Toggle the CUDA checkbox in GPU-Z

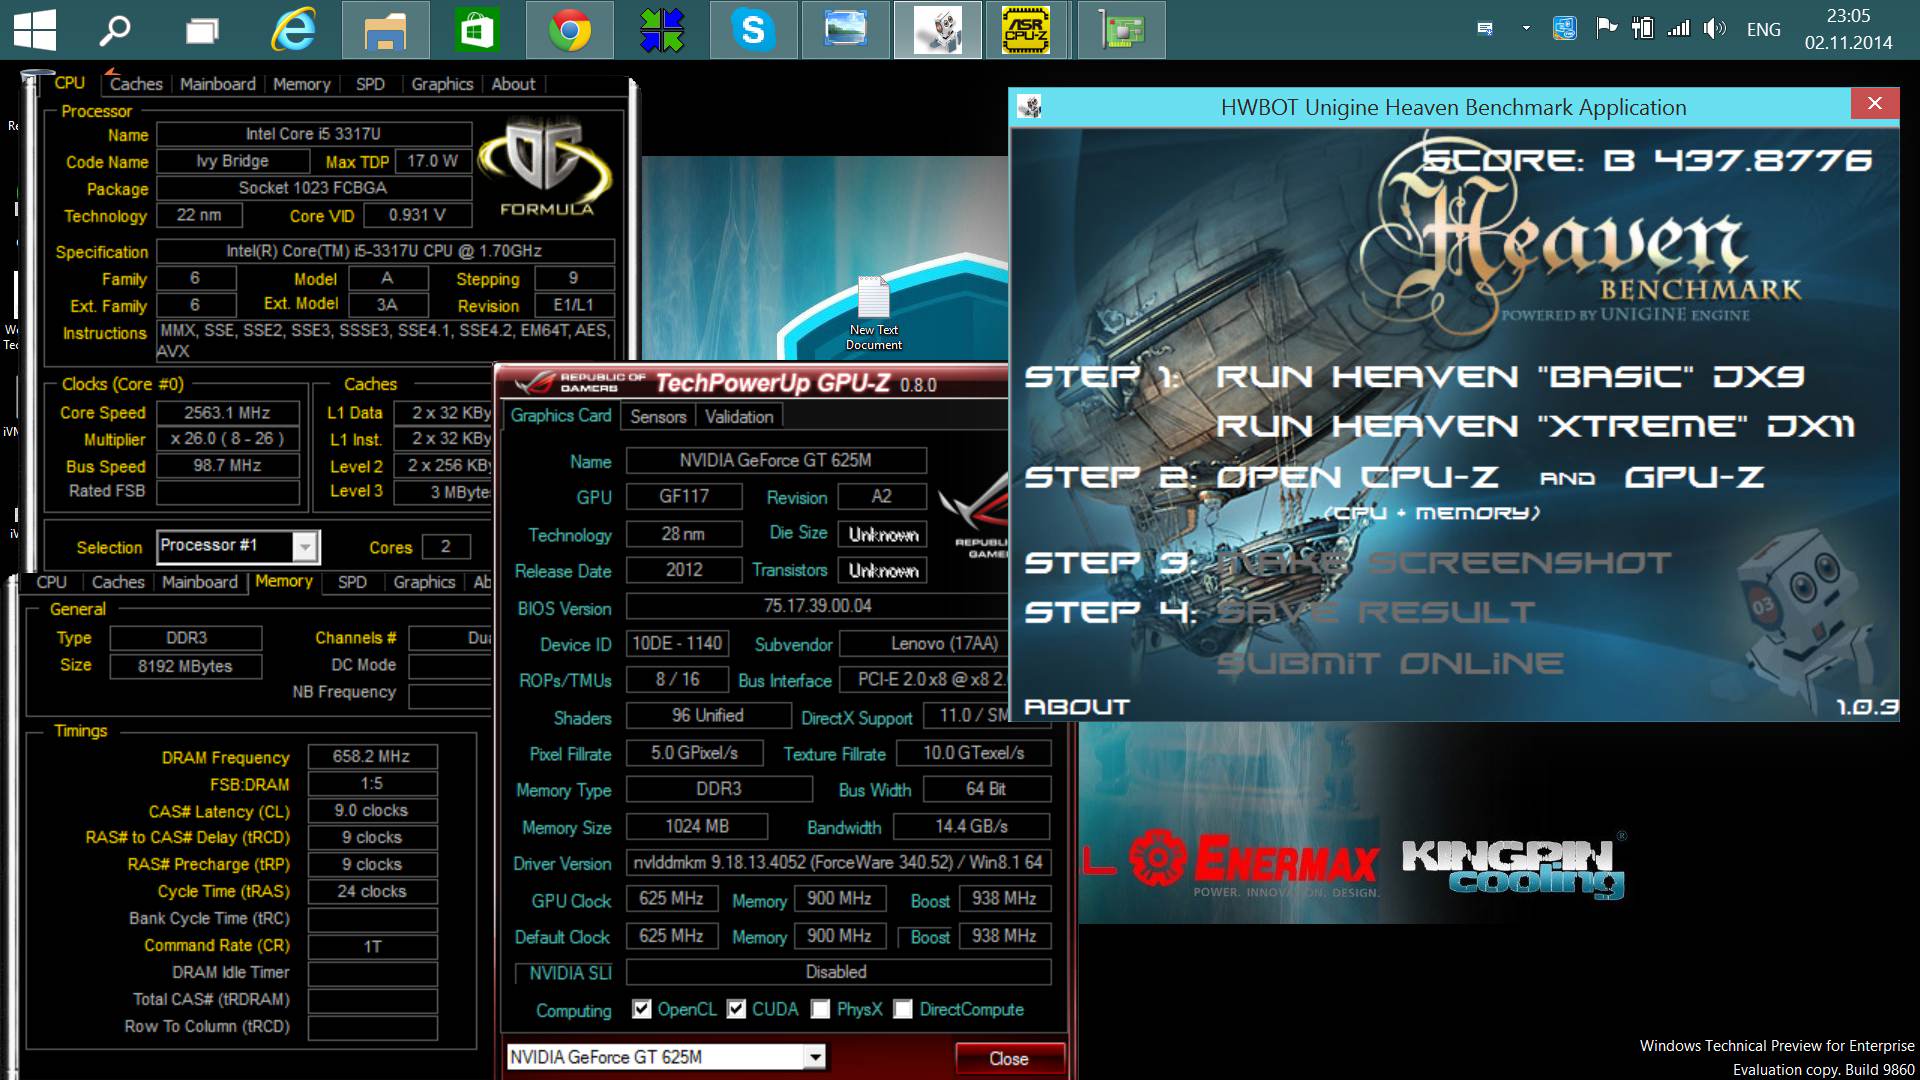tap(736, 1009)
